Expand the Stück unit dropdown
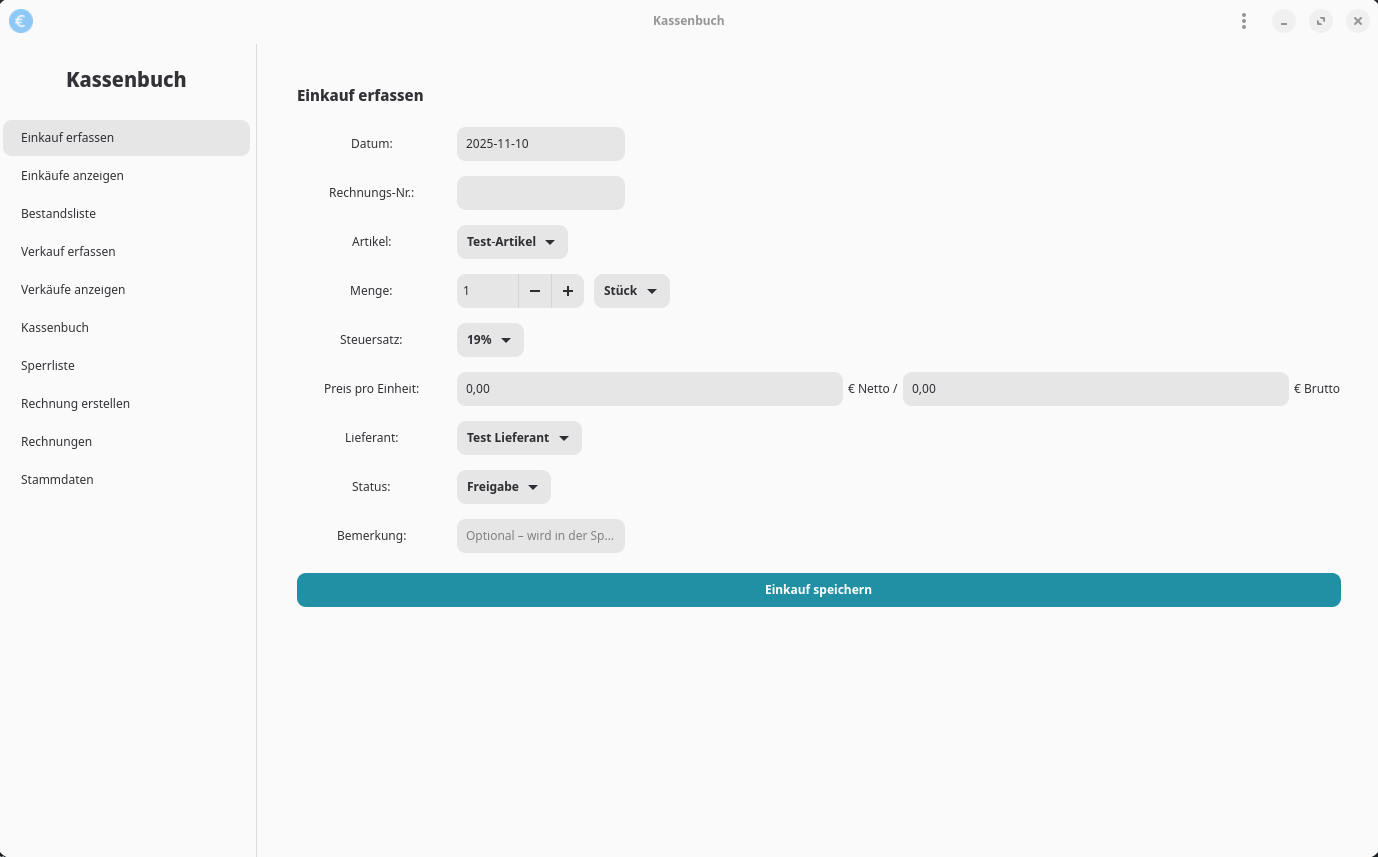1378x857 pixels. click(x=631, y=291)
